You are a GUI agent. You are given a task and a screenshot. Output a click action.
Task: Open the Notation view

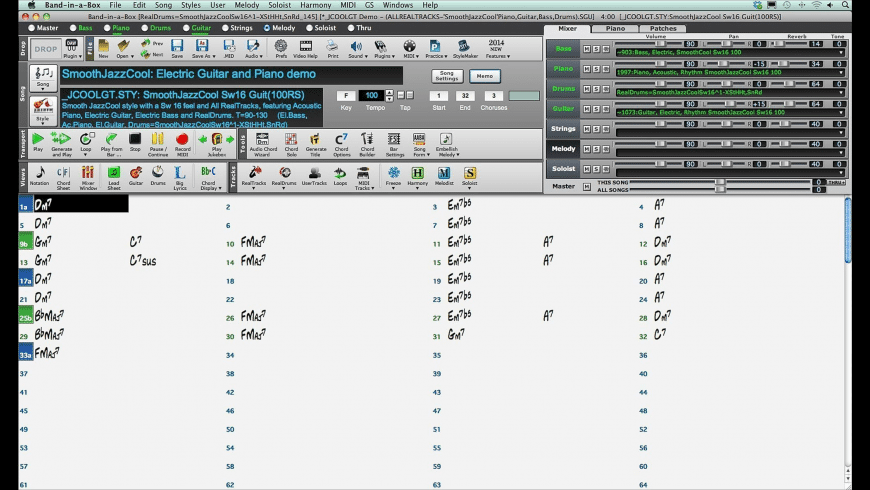point(39,177)
